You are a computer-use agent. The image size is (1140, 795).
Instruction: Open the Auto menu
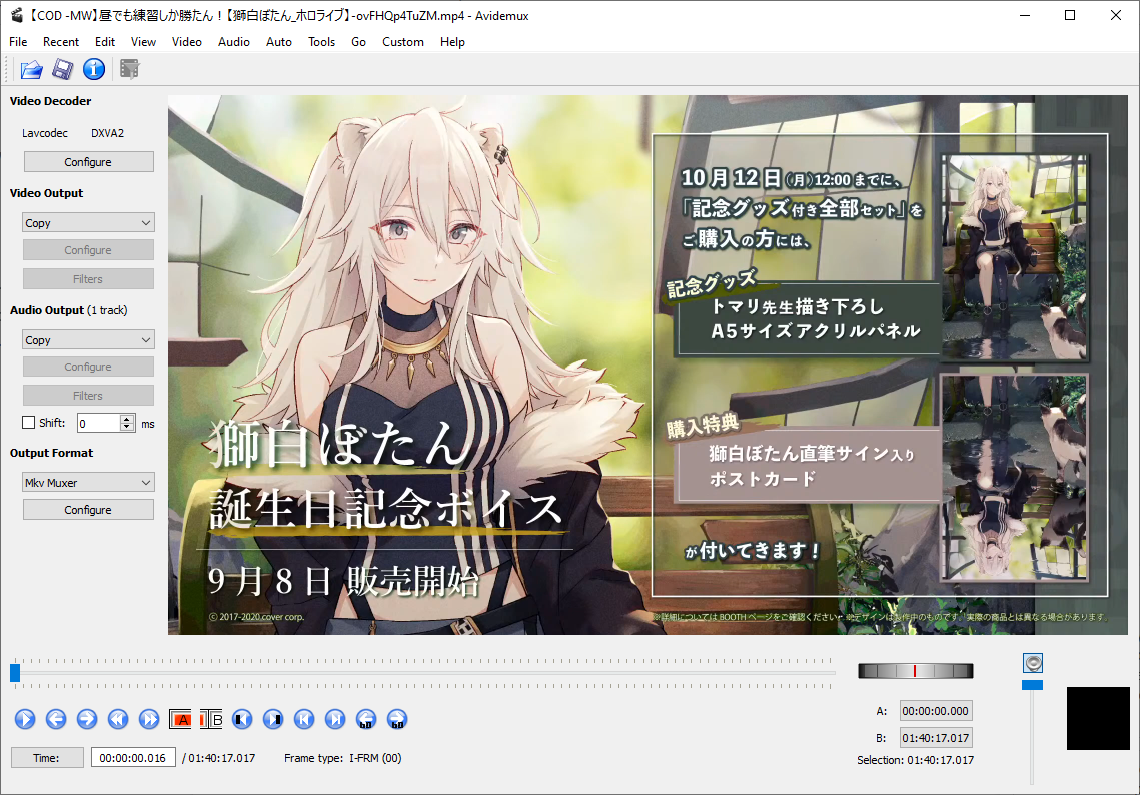coord(279,41)
